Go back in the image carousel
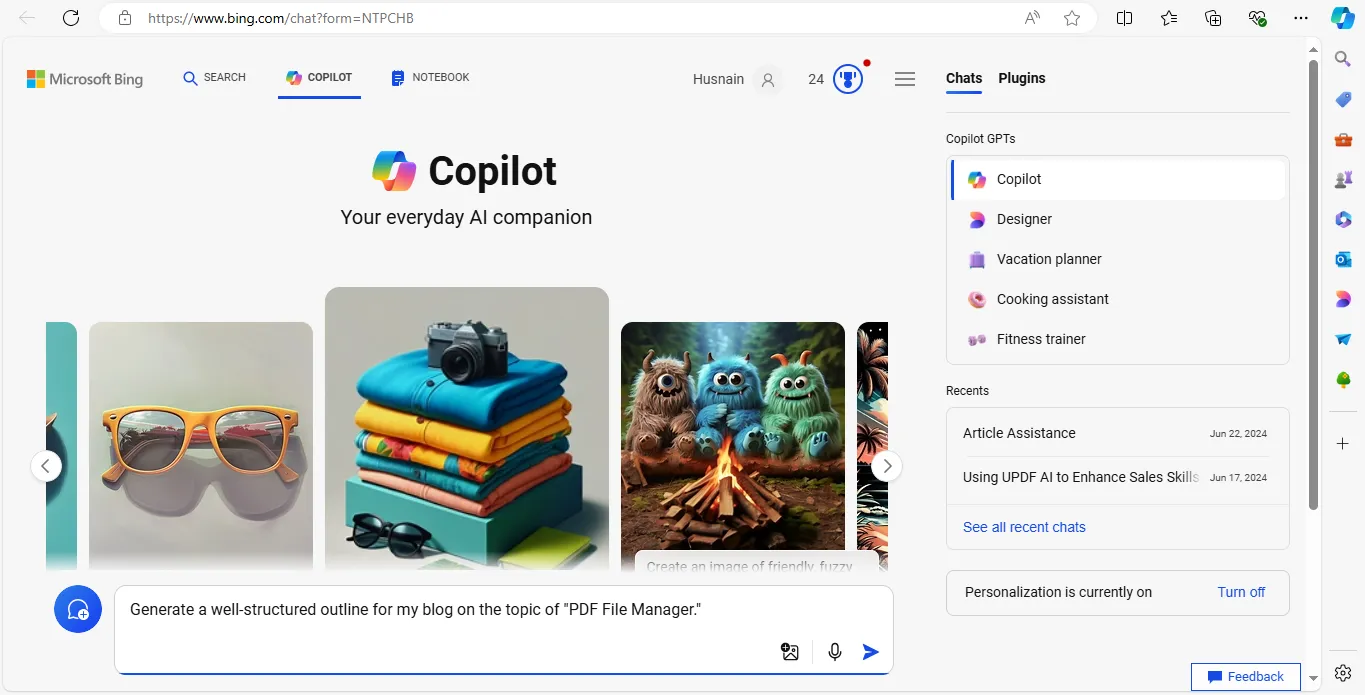1365x695 pixels. [x=46, y=466]
